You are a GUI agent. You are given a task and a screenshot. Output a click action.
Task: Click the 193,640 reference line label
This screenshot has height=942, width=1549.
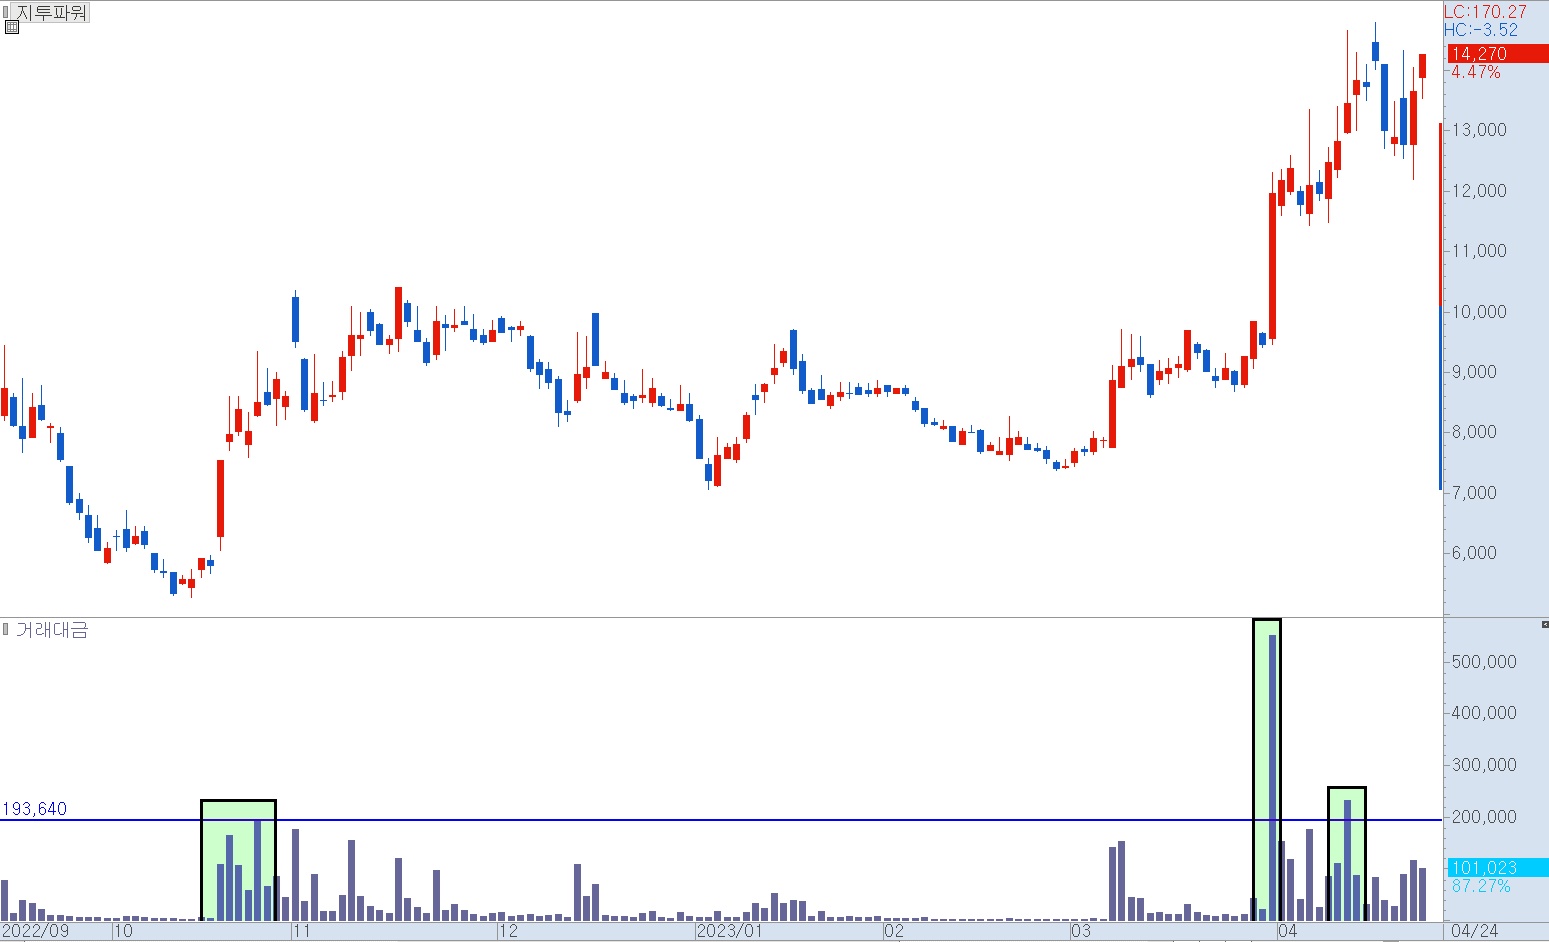35,809
